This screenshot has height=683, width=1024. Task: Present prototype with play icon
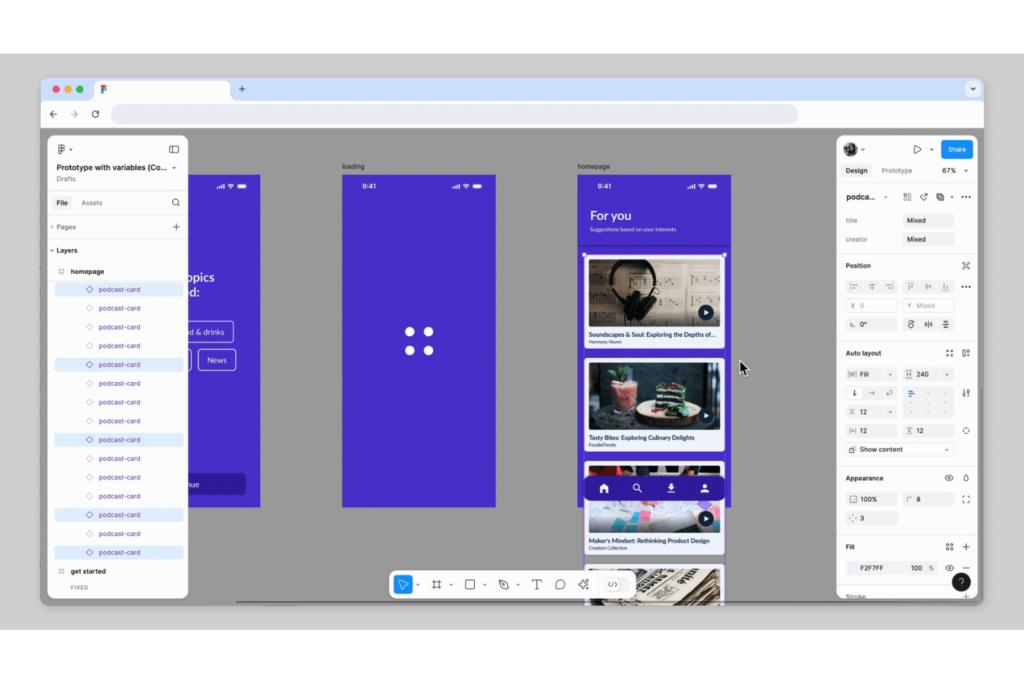click(917, 150)
